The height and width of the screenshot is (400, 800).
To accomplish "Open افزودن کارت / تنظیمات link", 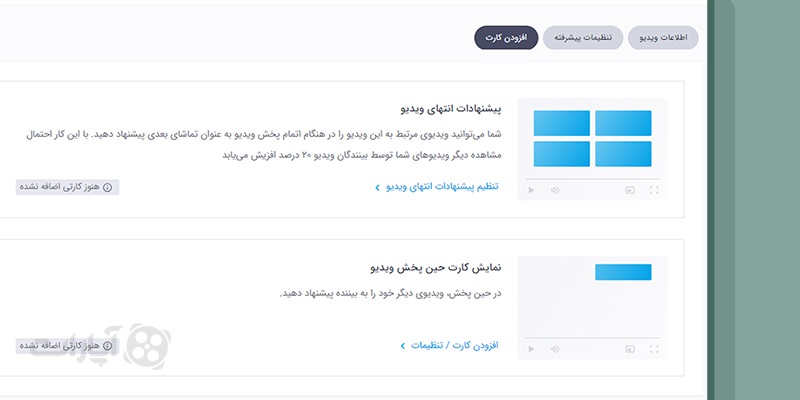I will coord(455,345).
